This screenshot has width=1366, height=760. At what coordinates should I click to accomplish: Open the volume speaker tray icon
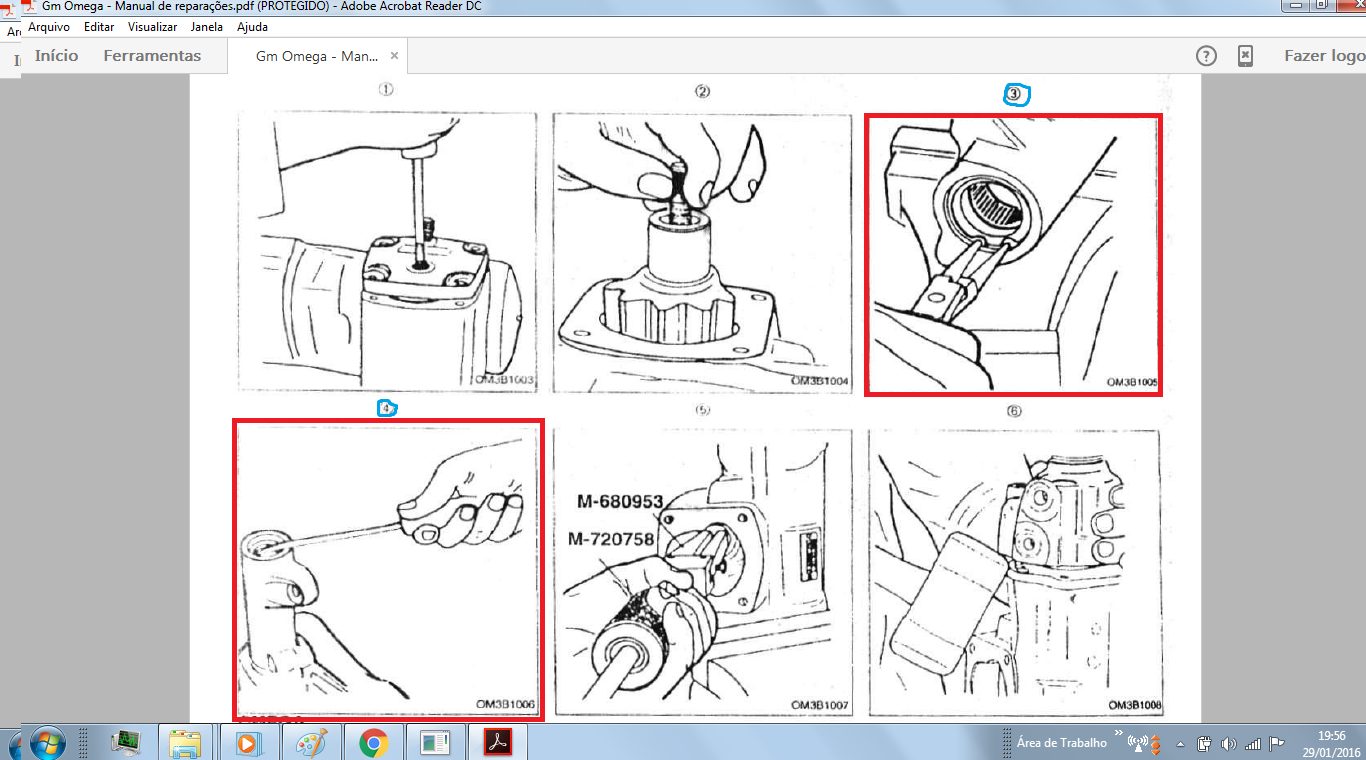coord(1228,744)
